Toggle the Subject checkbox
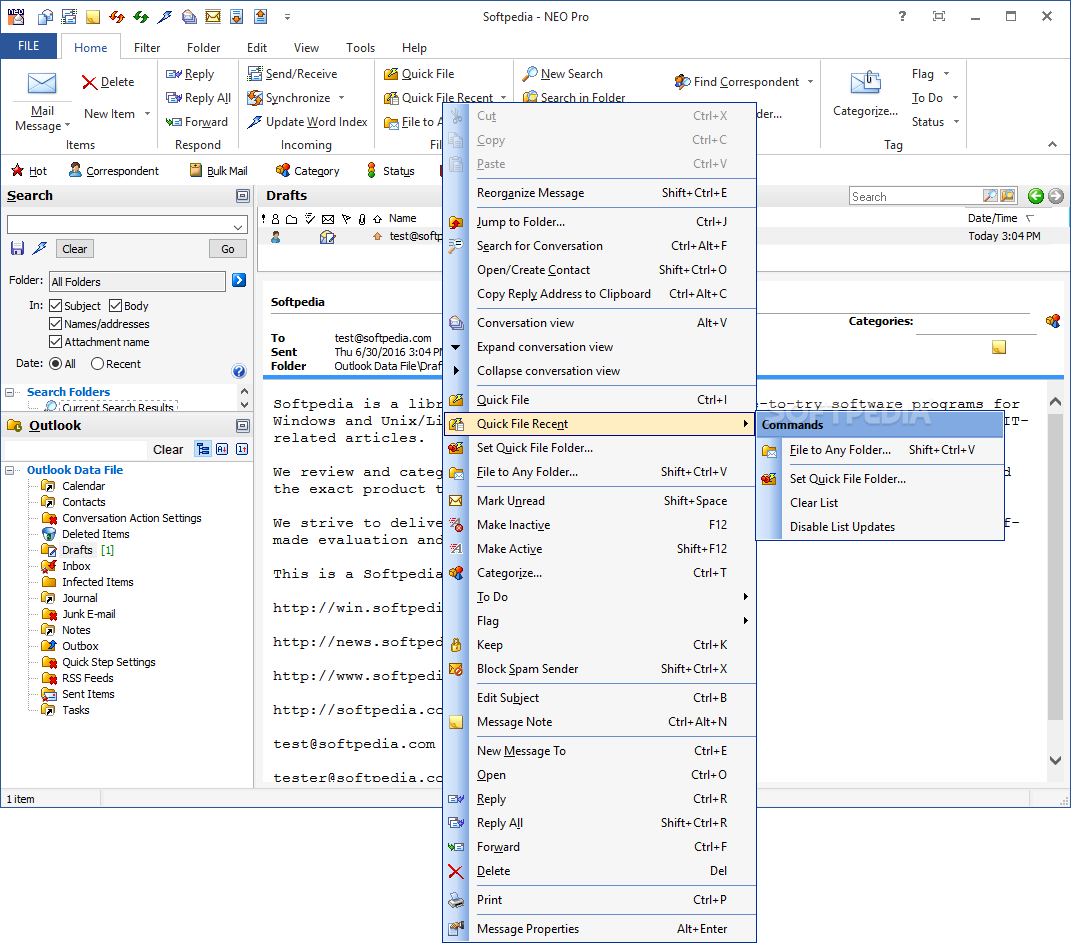The height and width of the screenshot is (943, 1071). coord(56,305)
